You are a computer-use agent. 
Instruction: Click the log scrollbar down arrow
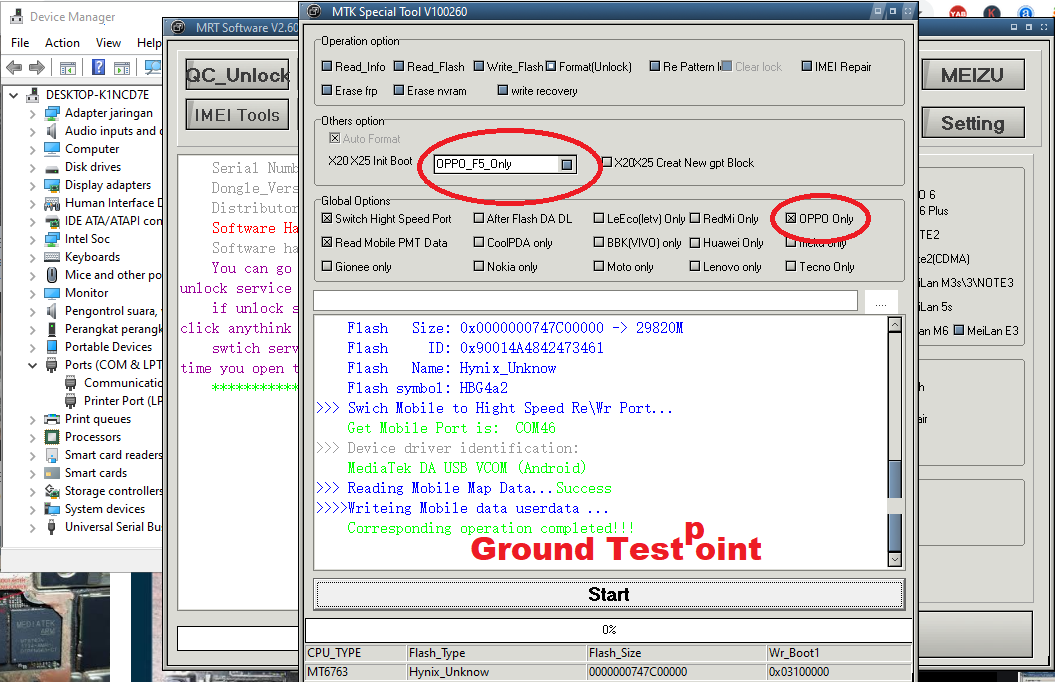[x=894, y=559]
